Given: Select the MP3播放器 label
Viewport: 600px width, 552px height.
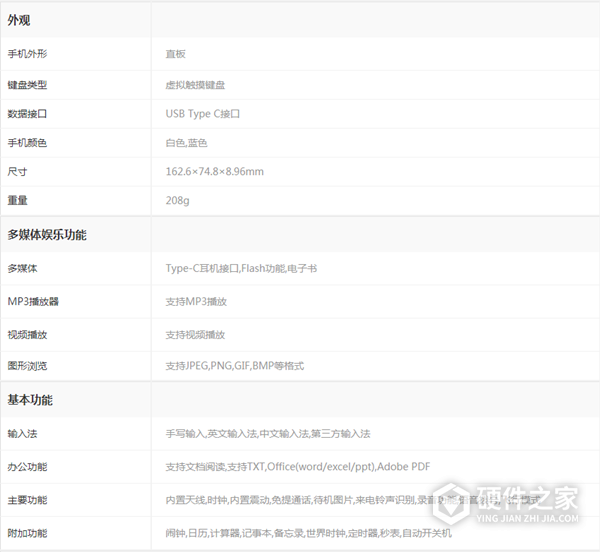Looking at the screenshot, I should pyautogui.click(x=33, y=301).
